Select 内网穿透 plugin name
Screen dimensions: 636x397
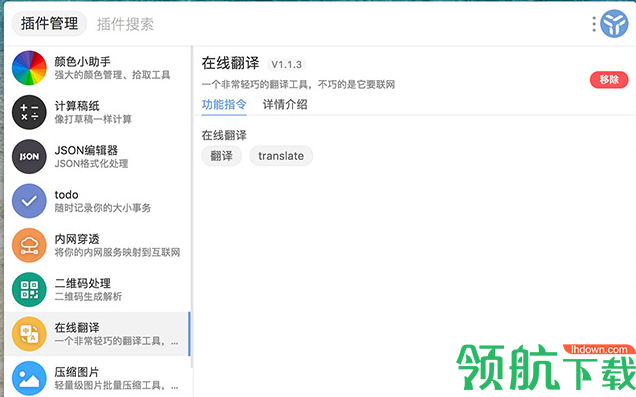click(x=77, y=239)
